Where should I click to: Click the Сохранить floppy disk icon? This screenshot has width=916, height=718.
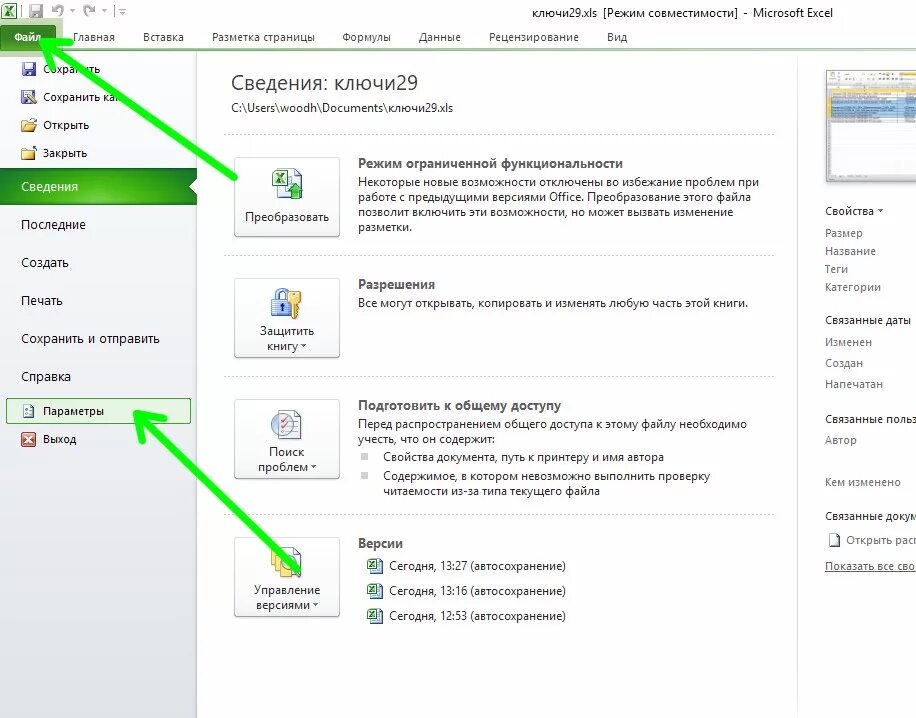pyautogui.click(x=29, y=69)
